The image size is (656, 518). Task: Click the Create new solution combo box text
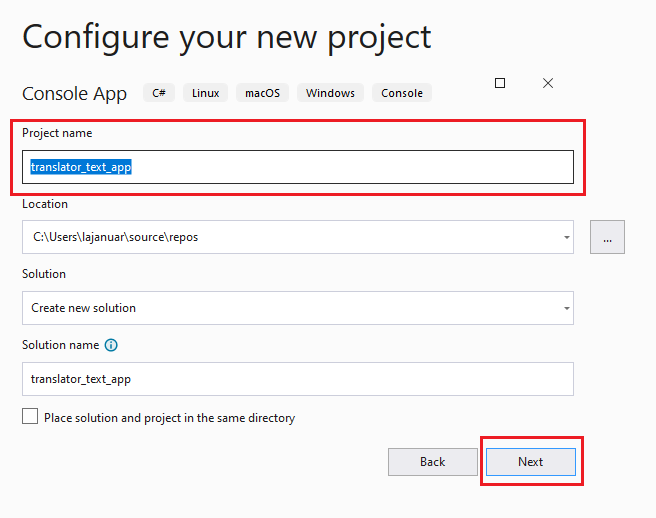click(x=84, y=308)
